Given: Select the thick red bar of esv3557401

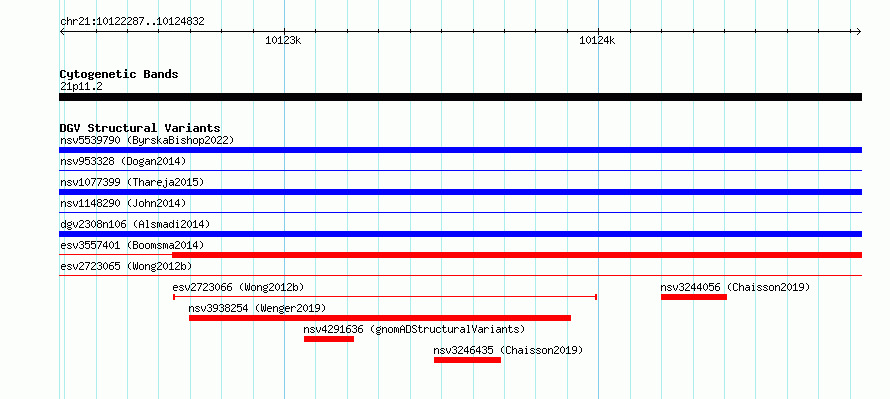Looking at the screenshot, I should [517, 255].
